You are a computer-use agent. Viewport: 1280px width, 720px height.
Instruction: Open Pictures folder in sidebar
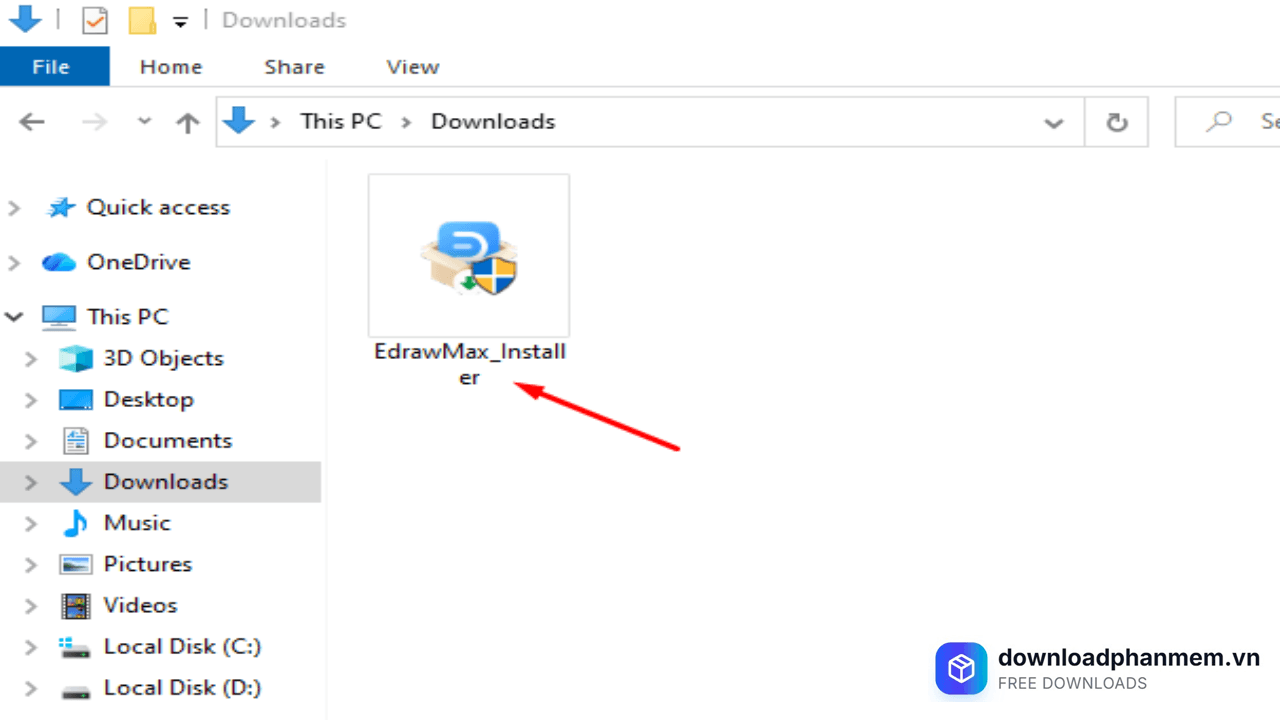[147, 563]
